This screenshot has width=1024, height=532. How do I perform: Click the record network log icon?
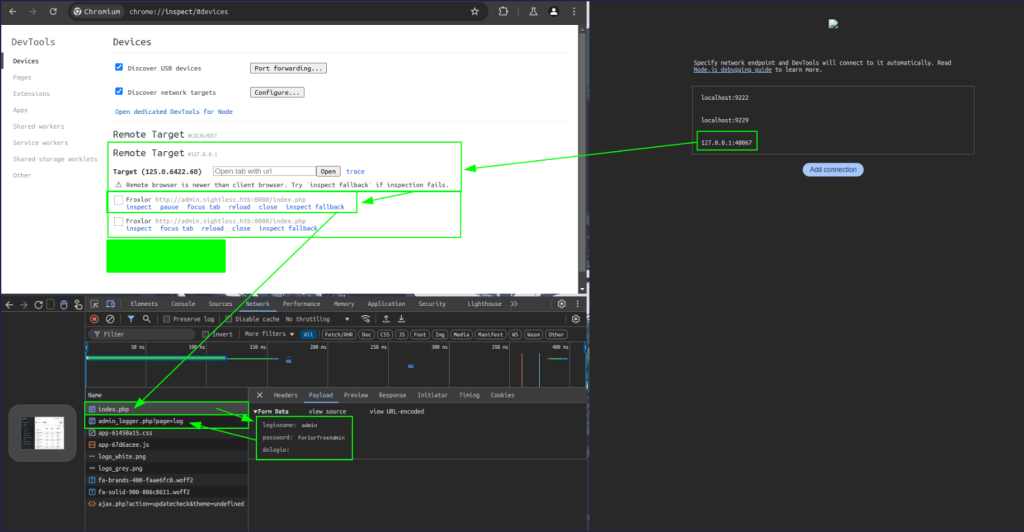coord(95,319)
